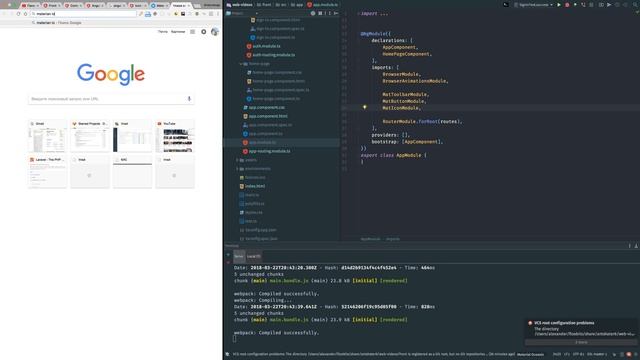Add a new terminal session with the plus icon
Image resolution: width=640 pixels, height=360 pixels.
click(x=228, y=254)
